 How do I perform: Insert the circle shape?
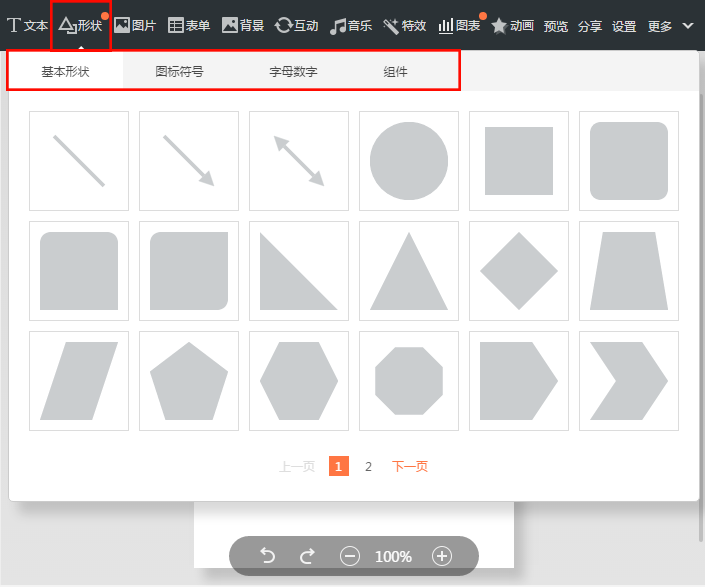(x=409, y=161)
